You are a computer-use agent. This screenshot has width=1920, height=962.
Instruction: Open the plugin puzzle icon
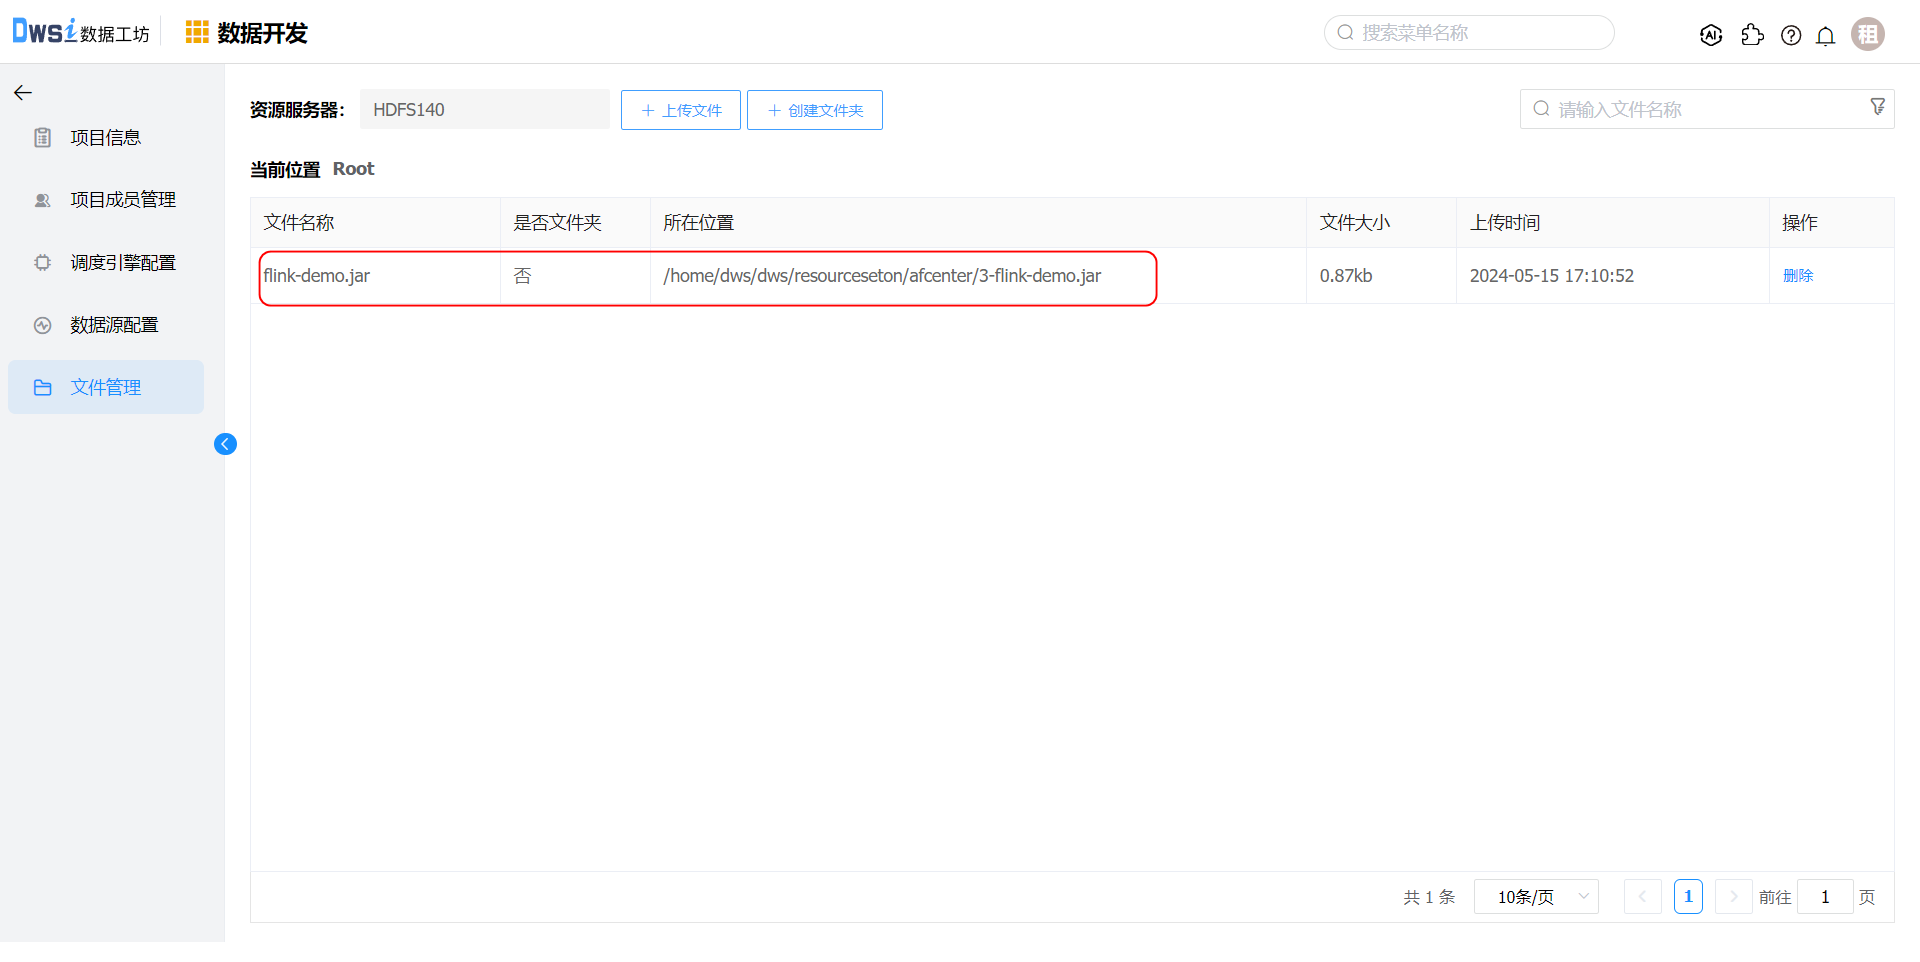(1752, 35)
